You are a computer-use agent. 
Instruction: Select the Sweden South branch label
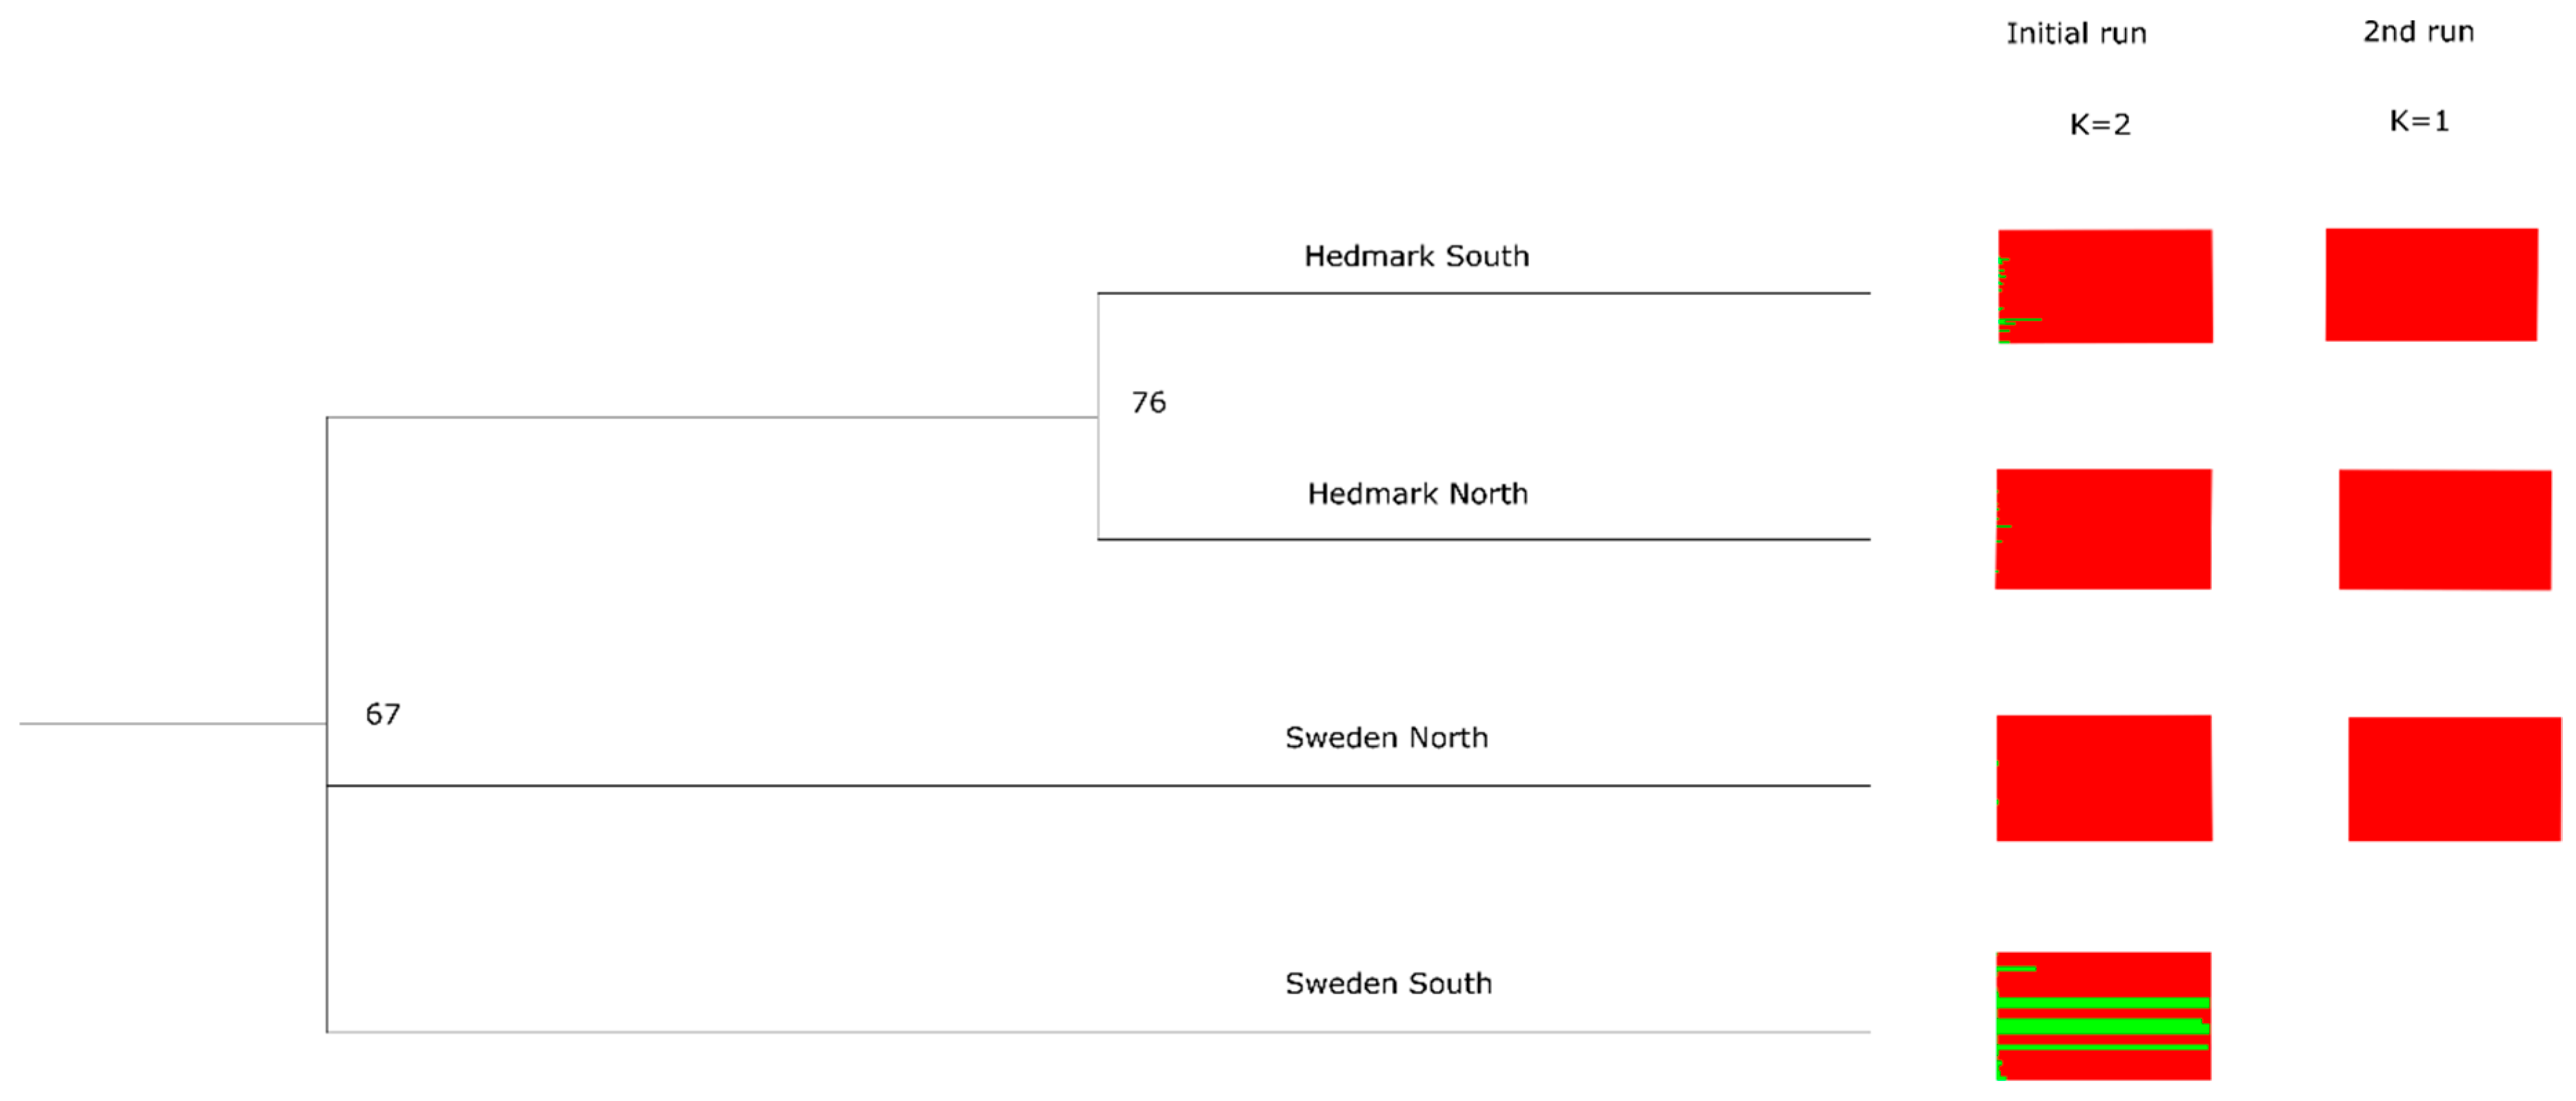(x=1388, y=984)
